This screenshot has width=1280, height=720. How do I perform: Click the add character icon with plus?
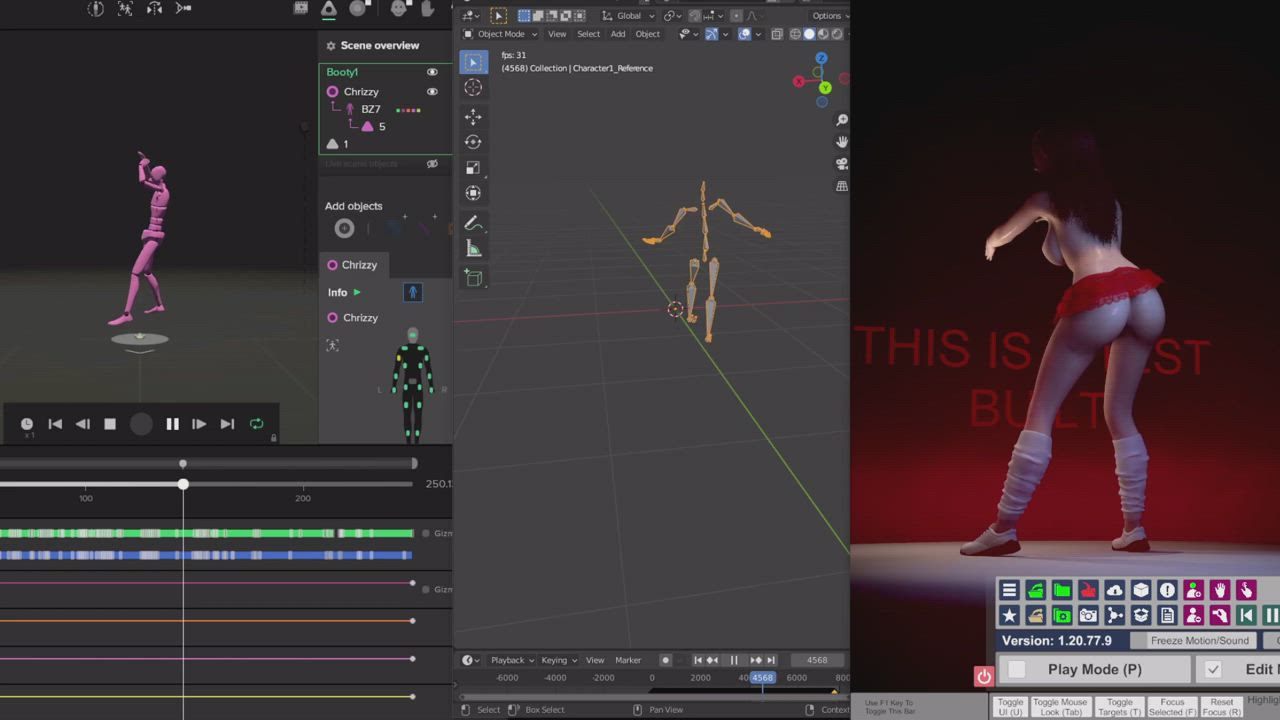pyautogui.click(x=1193, y=590)
